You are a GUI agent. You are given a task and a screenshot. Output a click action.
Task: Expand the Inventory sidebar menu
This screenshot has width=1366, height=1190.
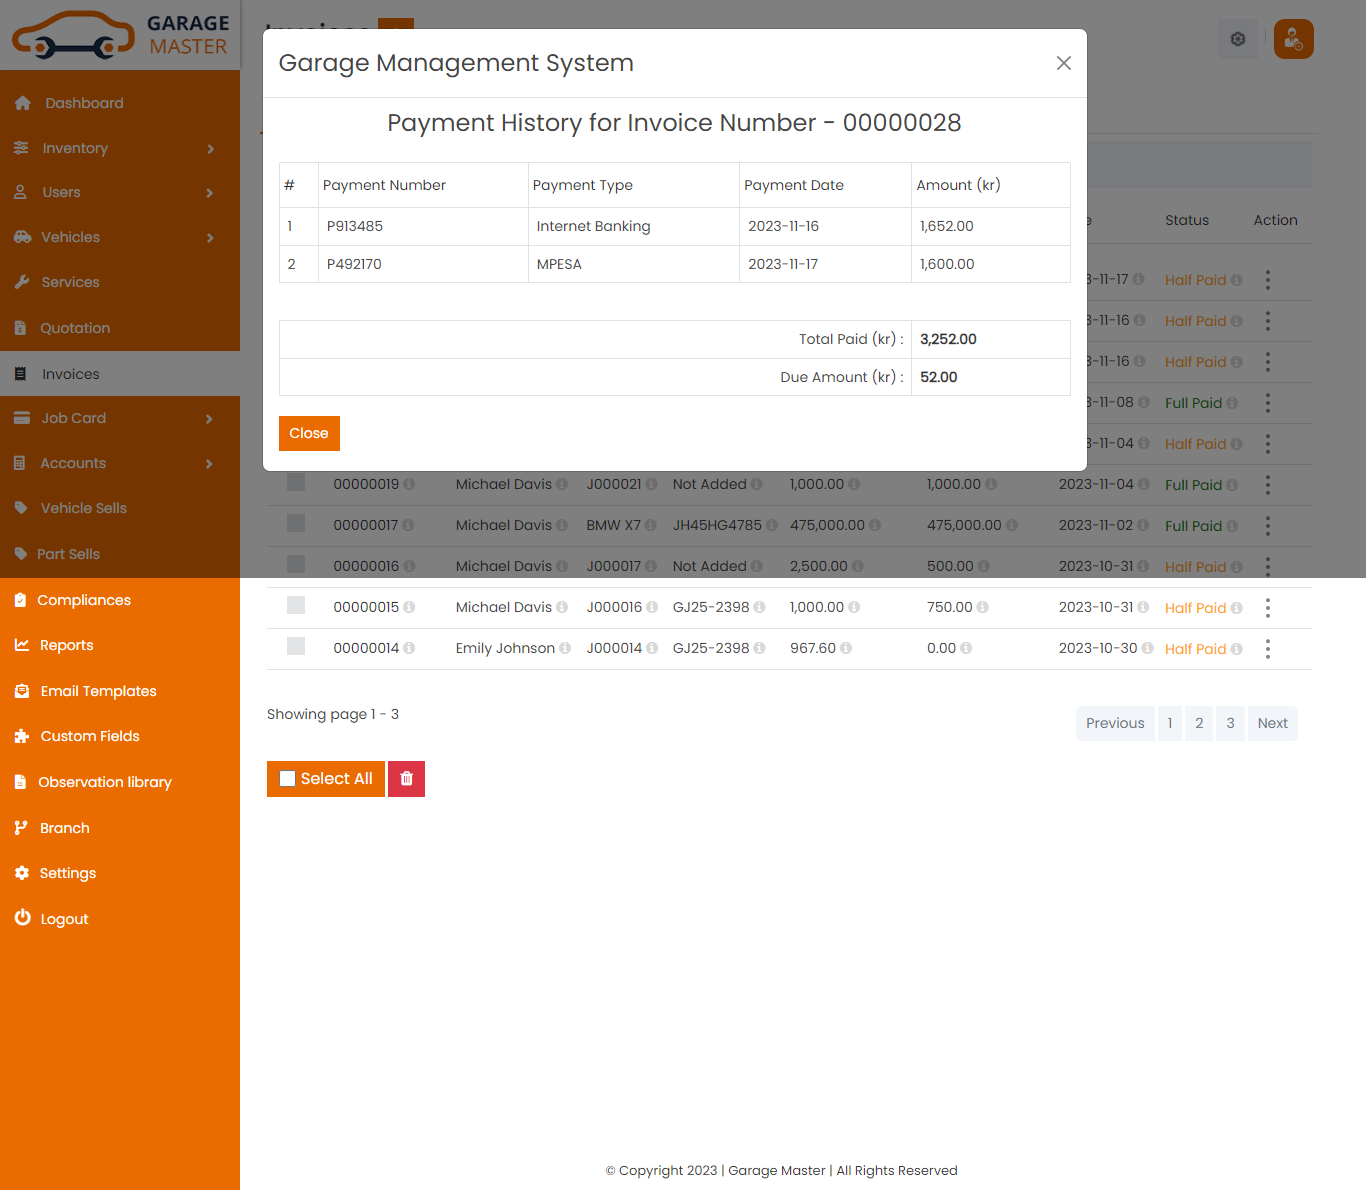75,147
